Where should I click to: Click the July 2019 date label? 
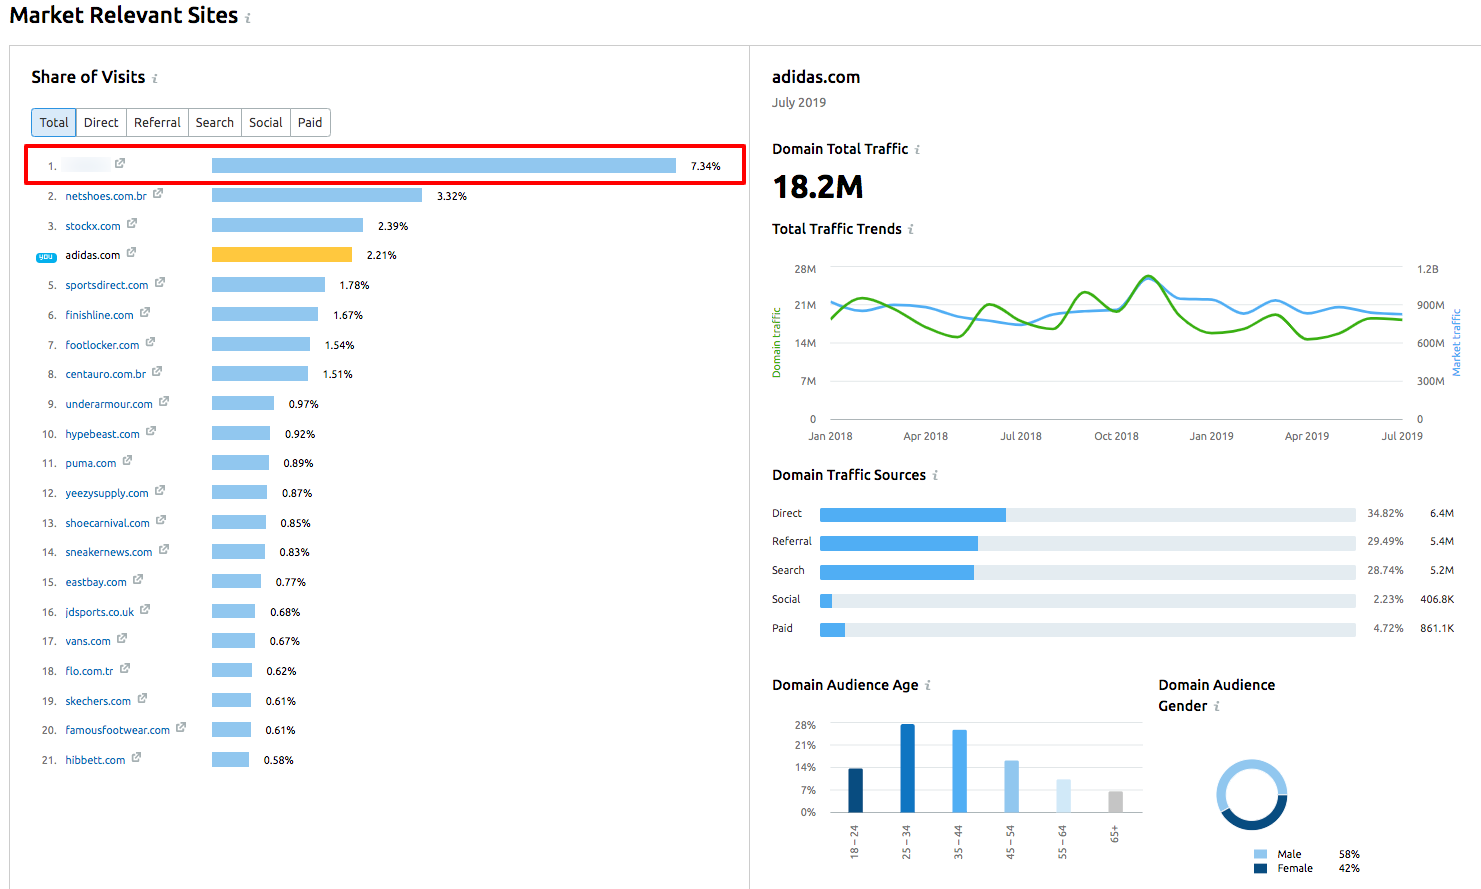point(799,102)
